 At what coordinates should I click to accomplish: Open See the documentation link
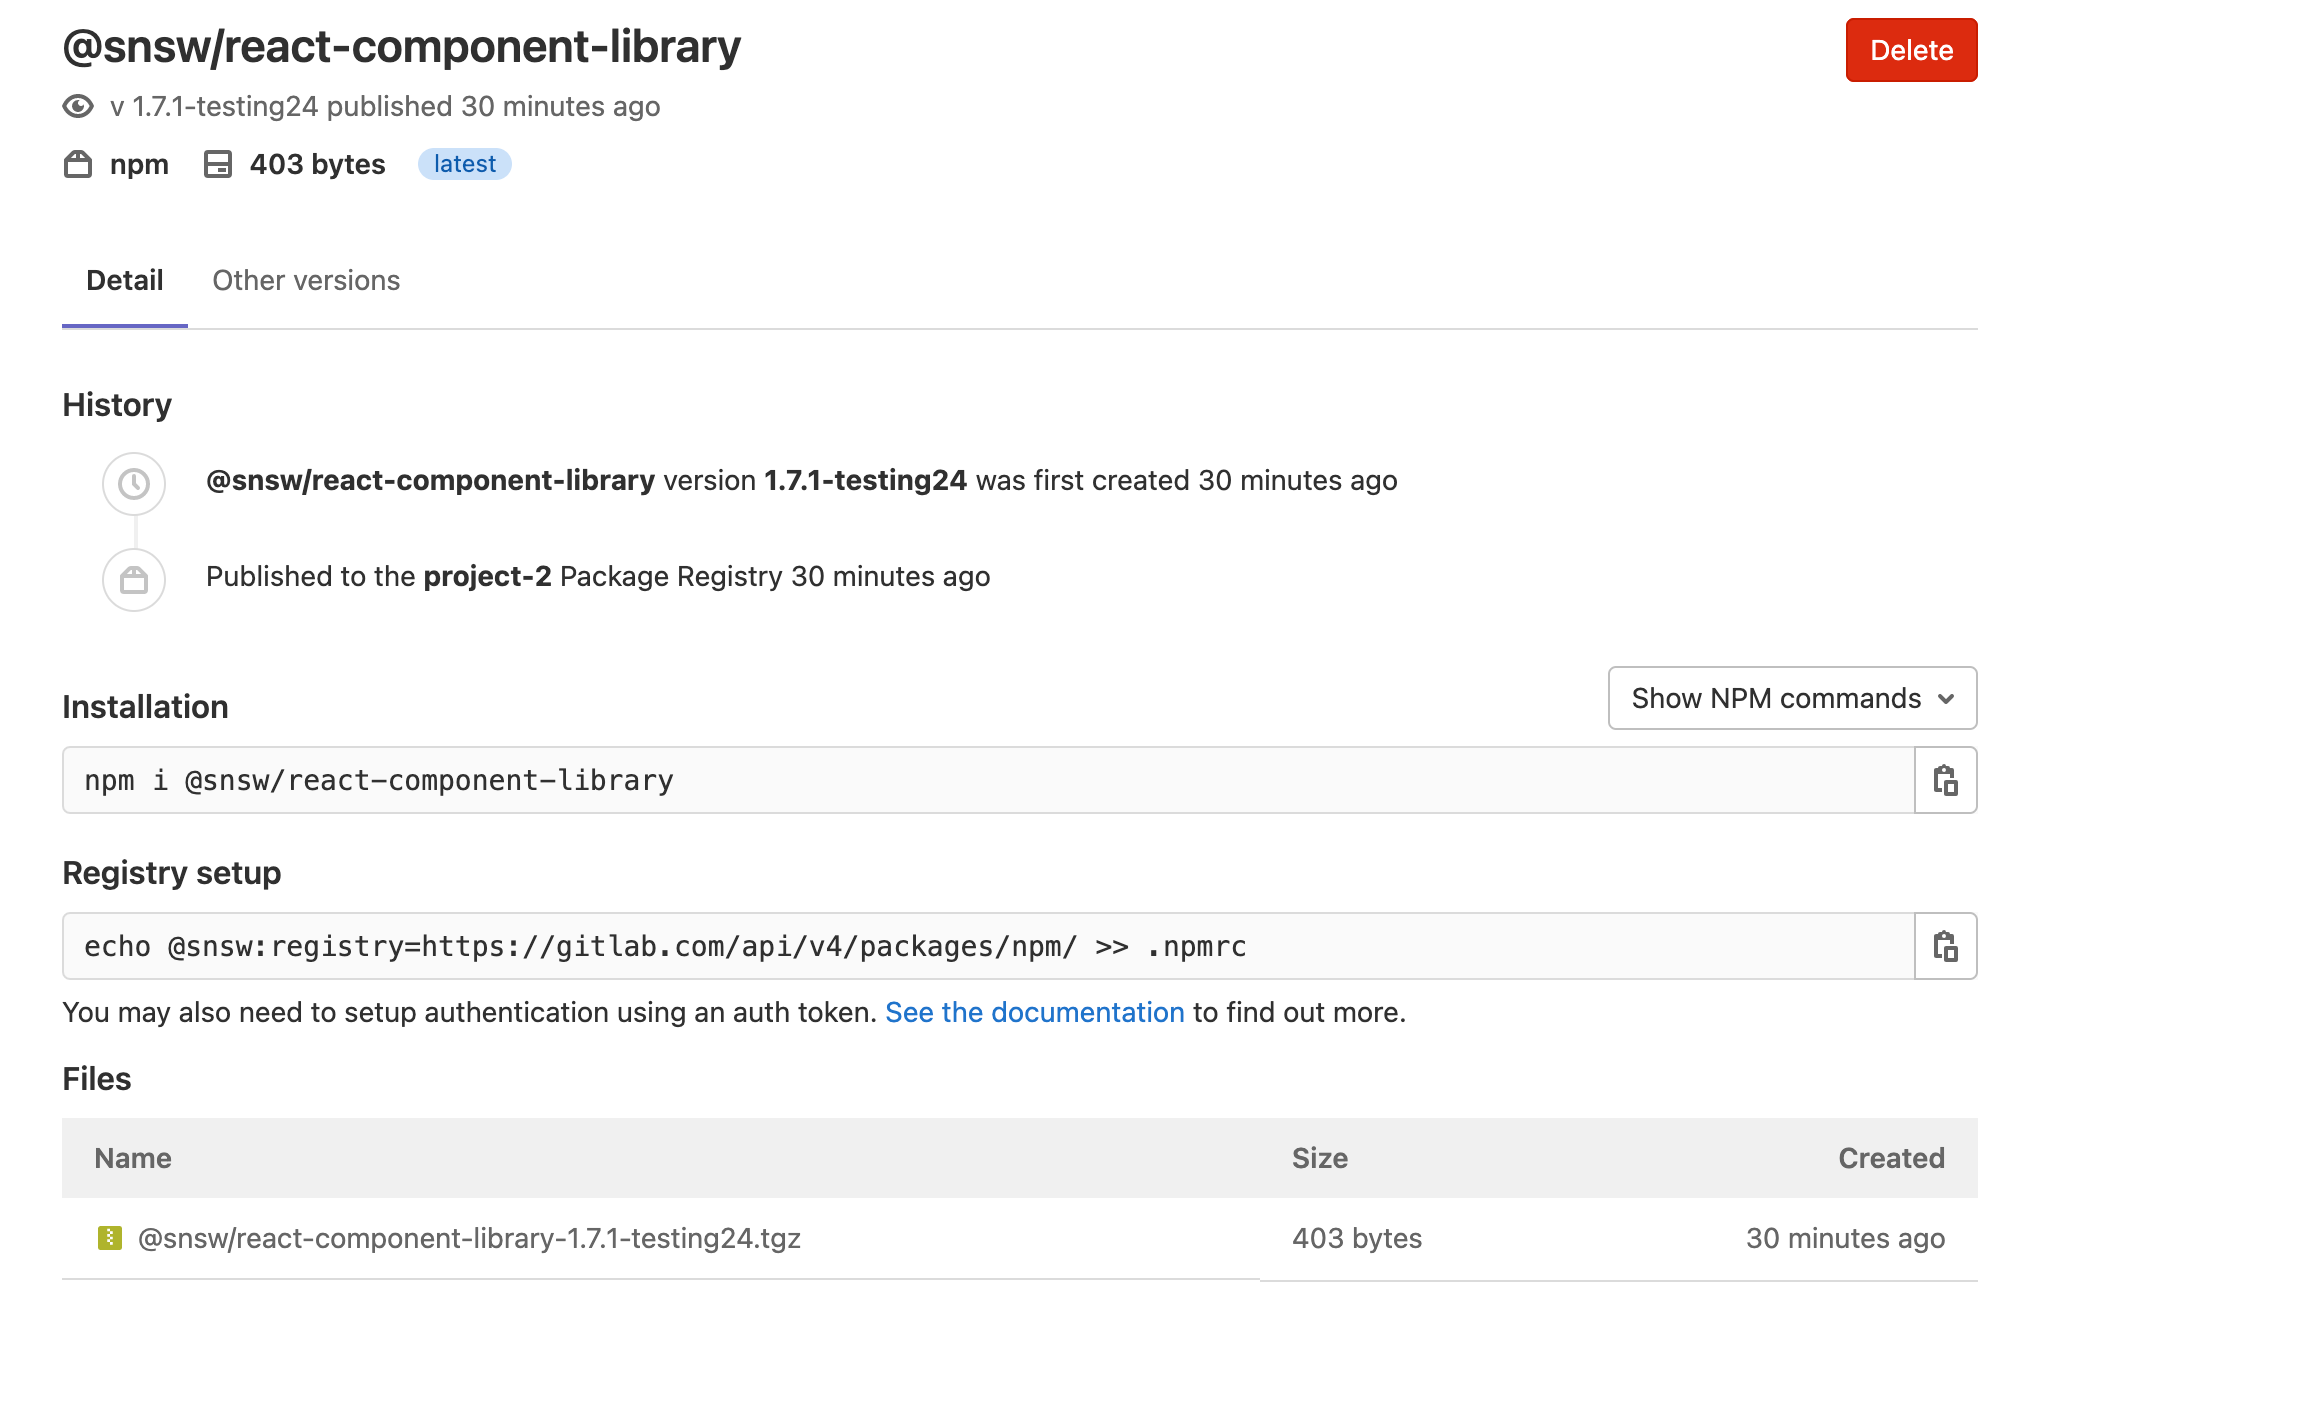(x=1034, y=1012)
